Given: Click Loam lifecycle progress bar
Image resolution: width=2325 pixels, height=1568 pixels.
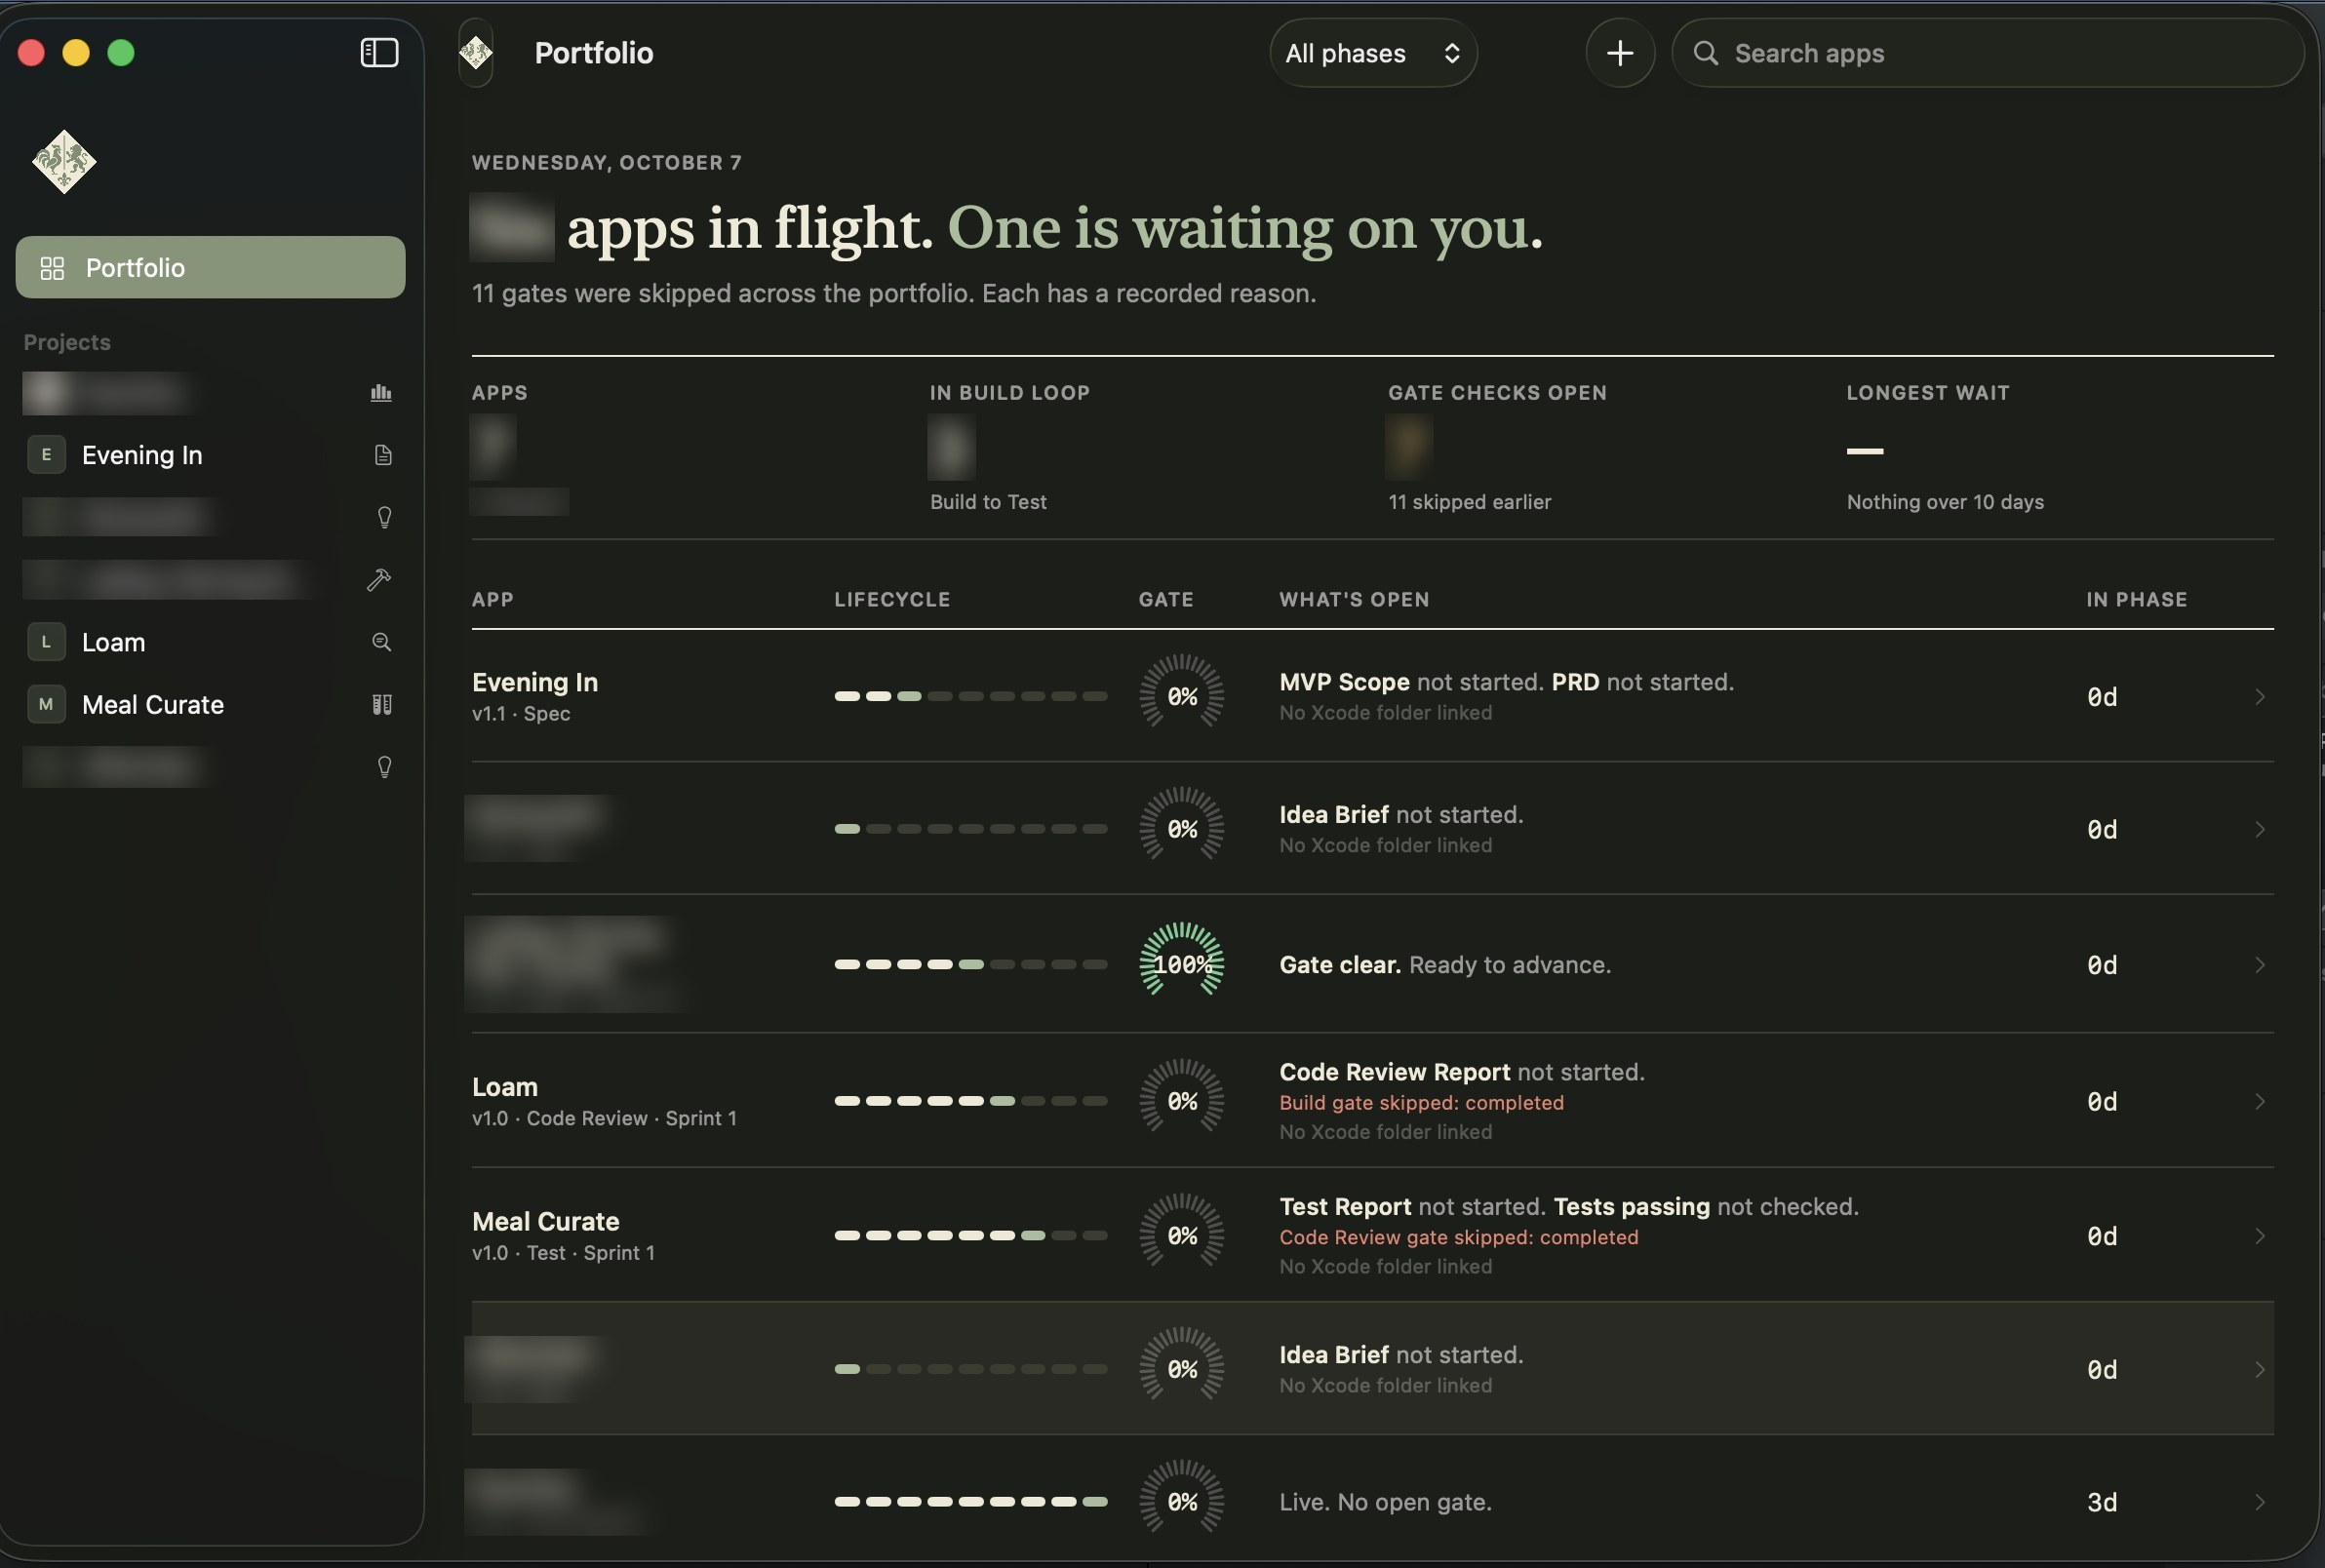Looking at the screenshot, I should pos(971,1101).
